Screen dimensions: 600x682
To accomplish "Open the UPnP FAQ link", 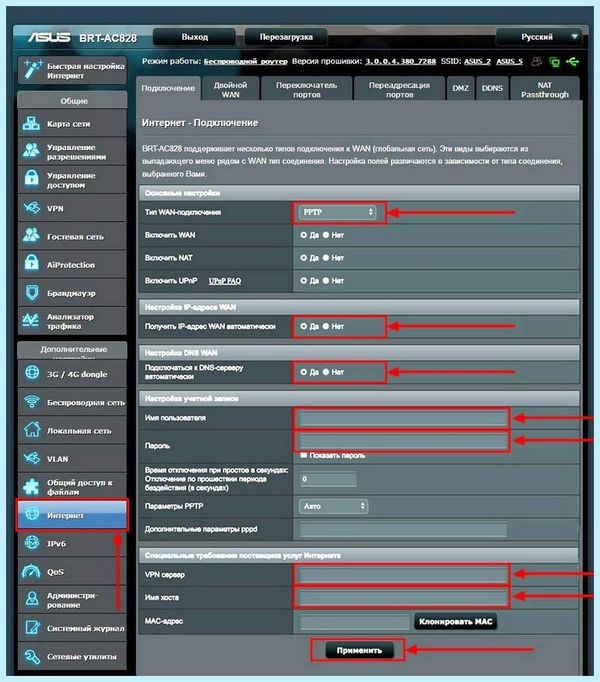I will click(225, 281).
